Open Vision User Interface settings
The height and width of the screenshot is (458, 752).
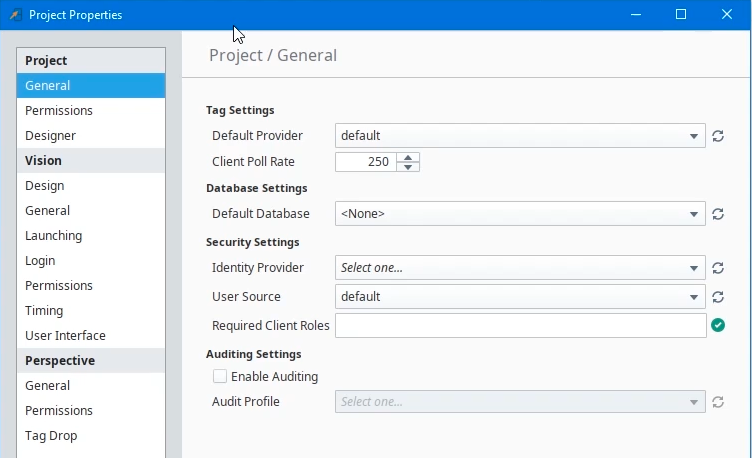[91, 335]
